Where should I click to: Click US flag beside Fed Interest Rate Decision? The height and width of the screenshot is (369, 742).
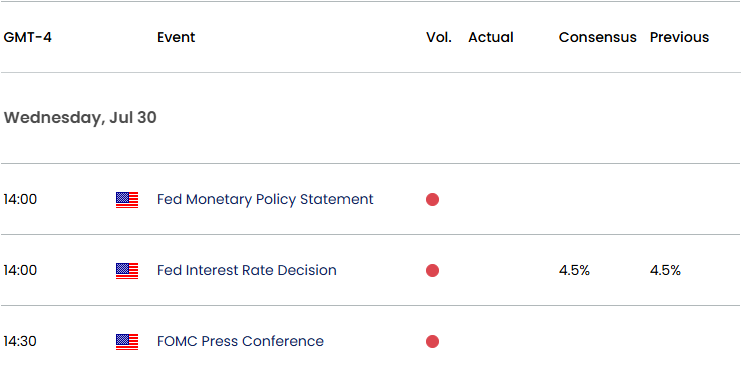point(127,271)
